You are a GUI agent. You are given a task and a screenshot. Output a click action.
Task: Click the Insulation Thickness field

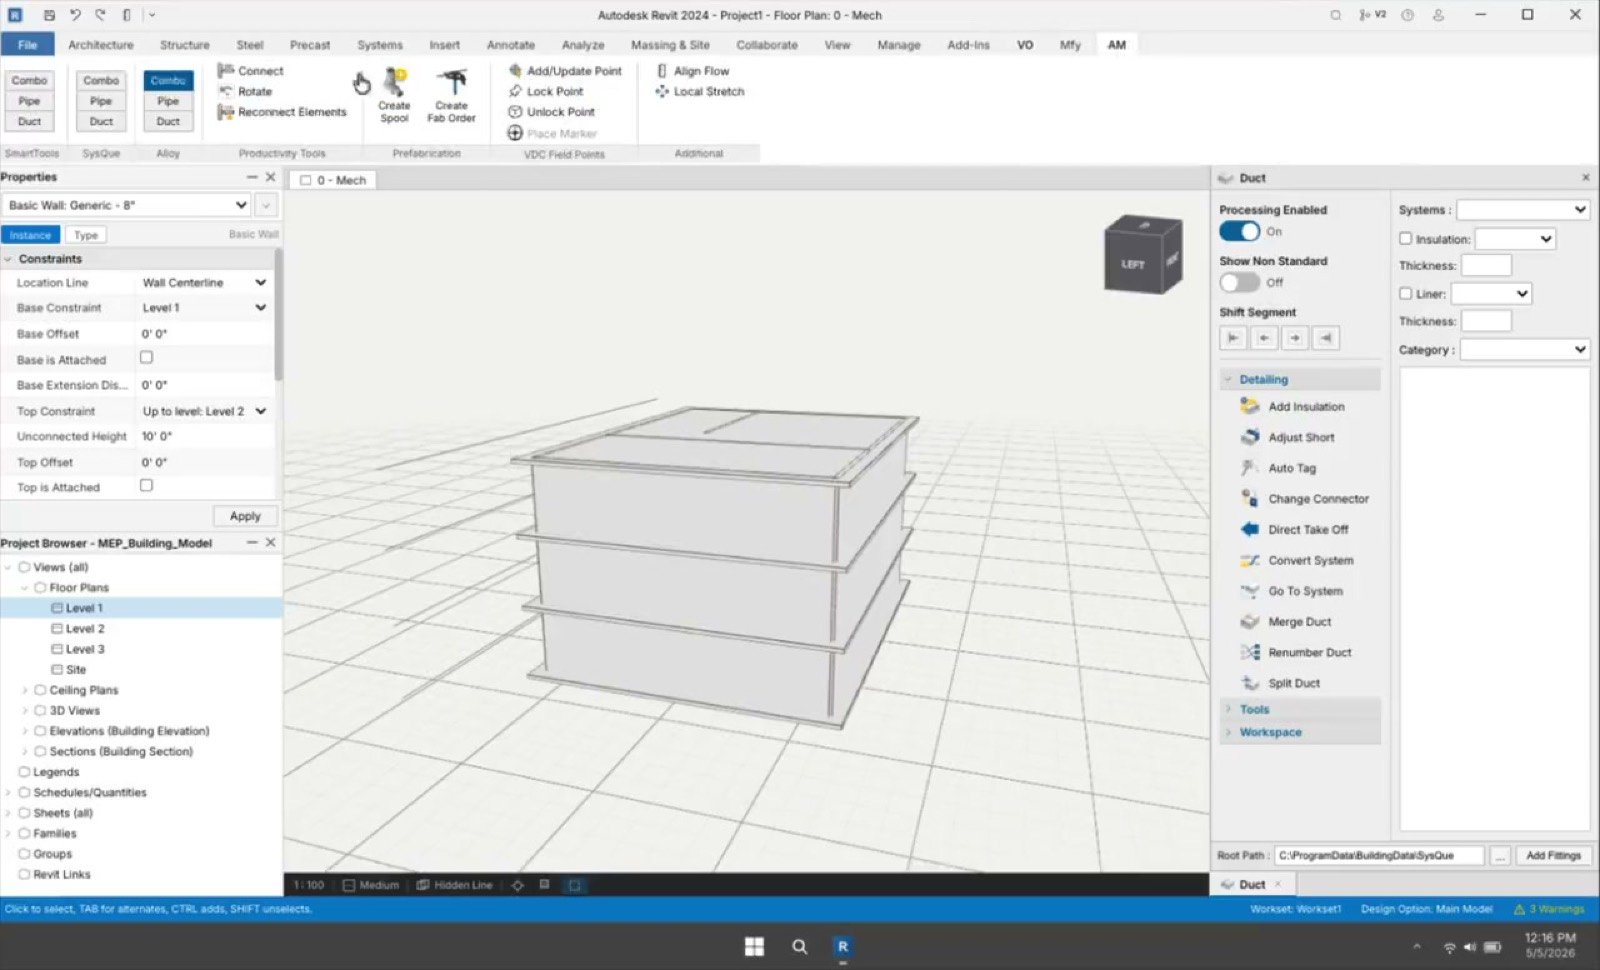1486,265
